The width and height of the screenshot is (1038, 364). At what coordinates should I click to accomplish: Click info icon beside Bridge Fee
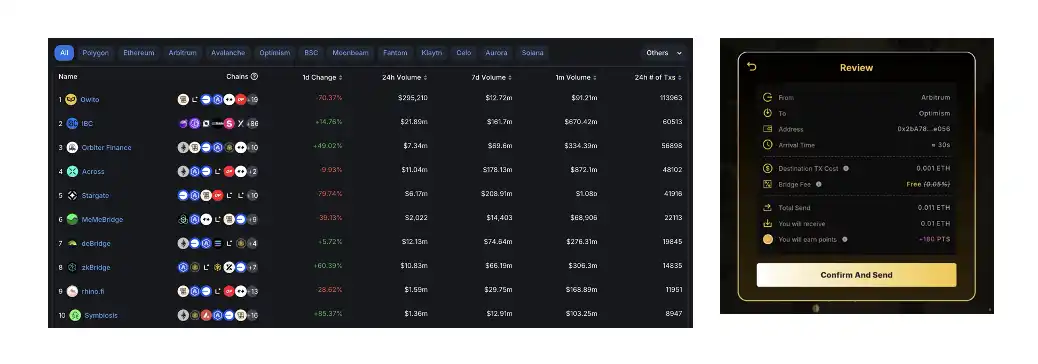tap(818, 185)
